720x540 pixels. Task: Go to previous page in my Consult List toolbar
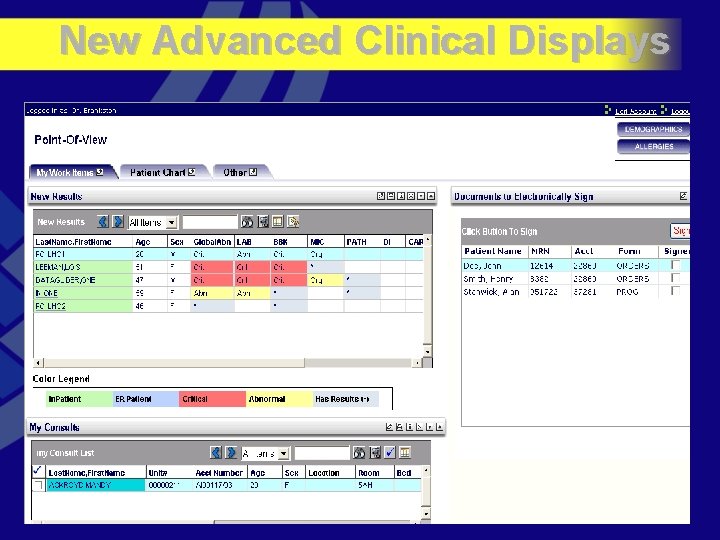[x=216, y=453]
